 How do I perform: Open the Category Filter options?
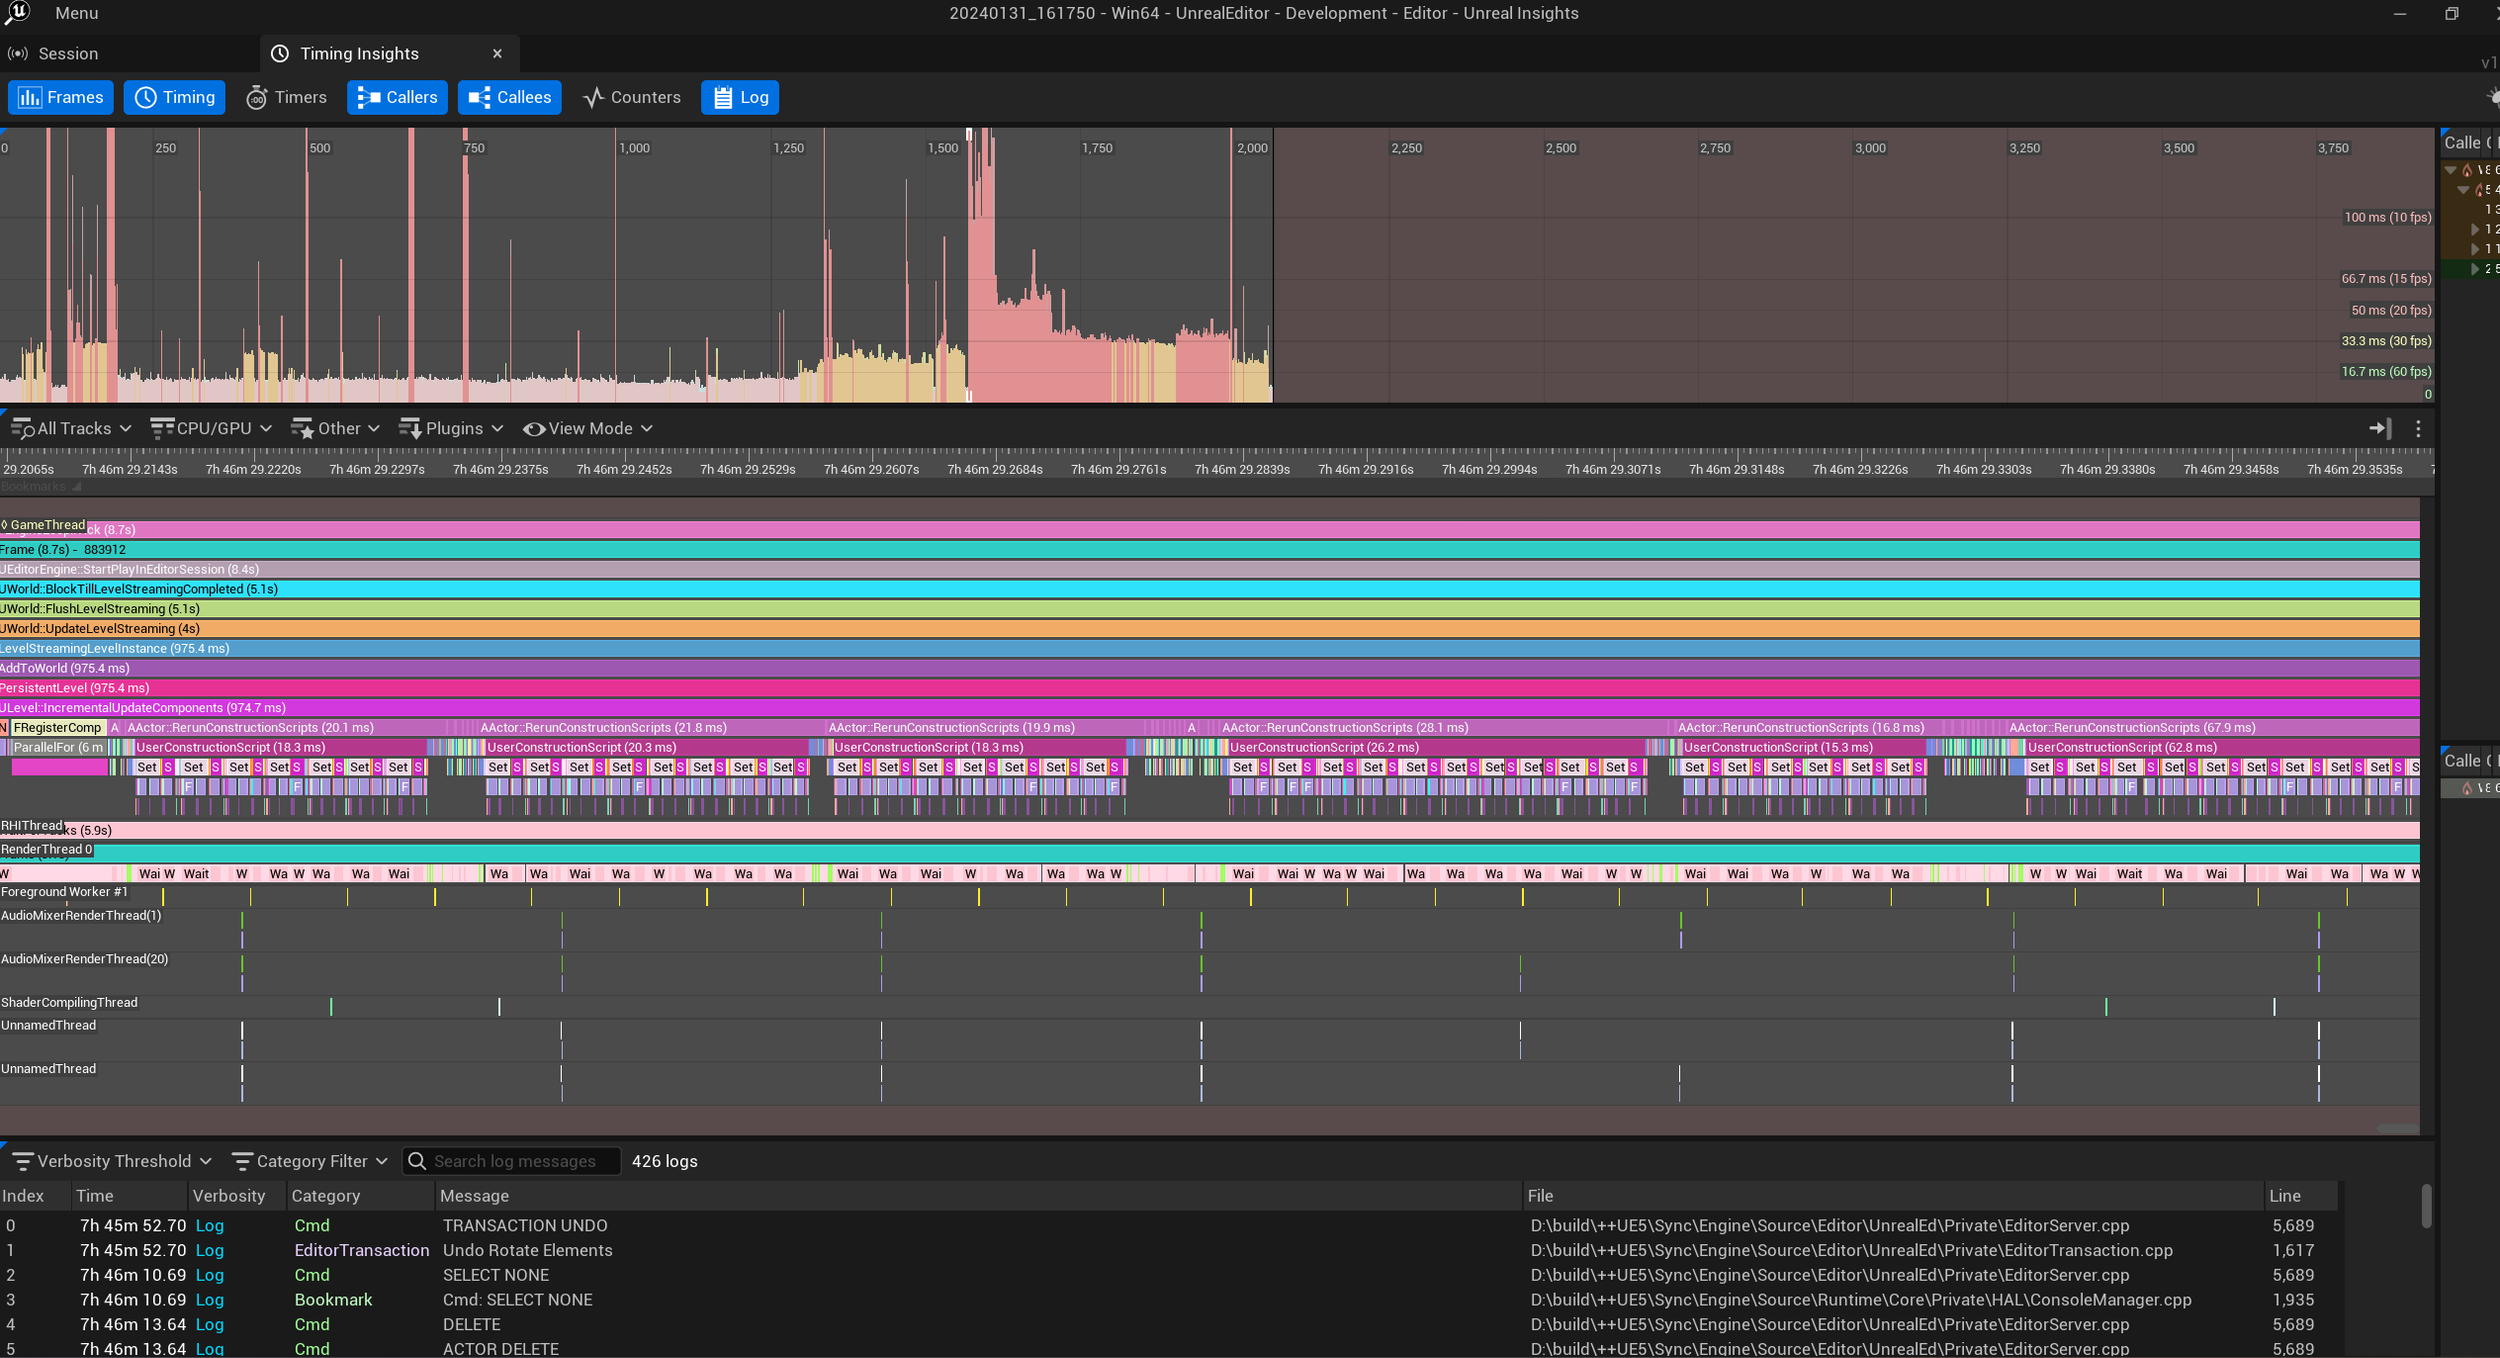pyautogui.click(x=310, y=1161)
